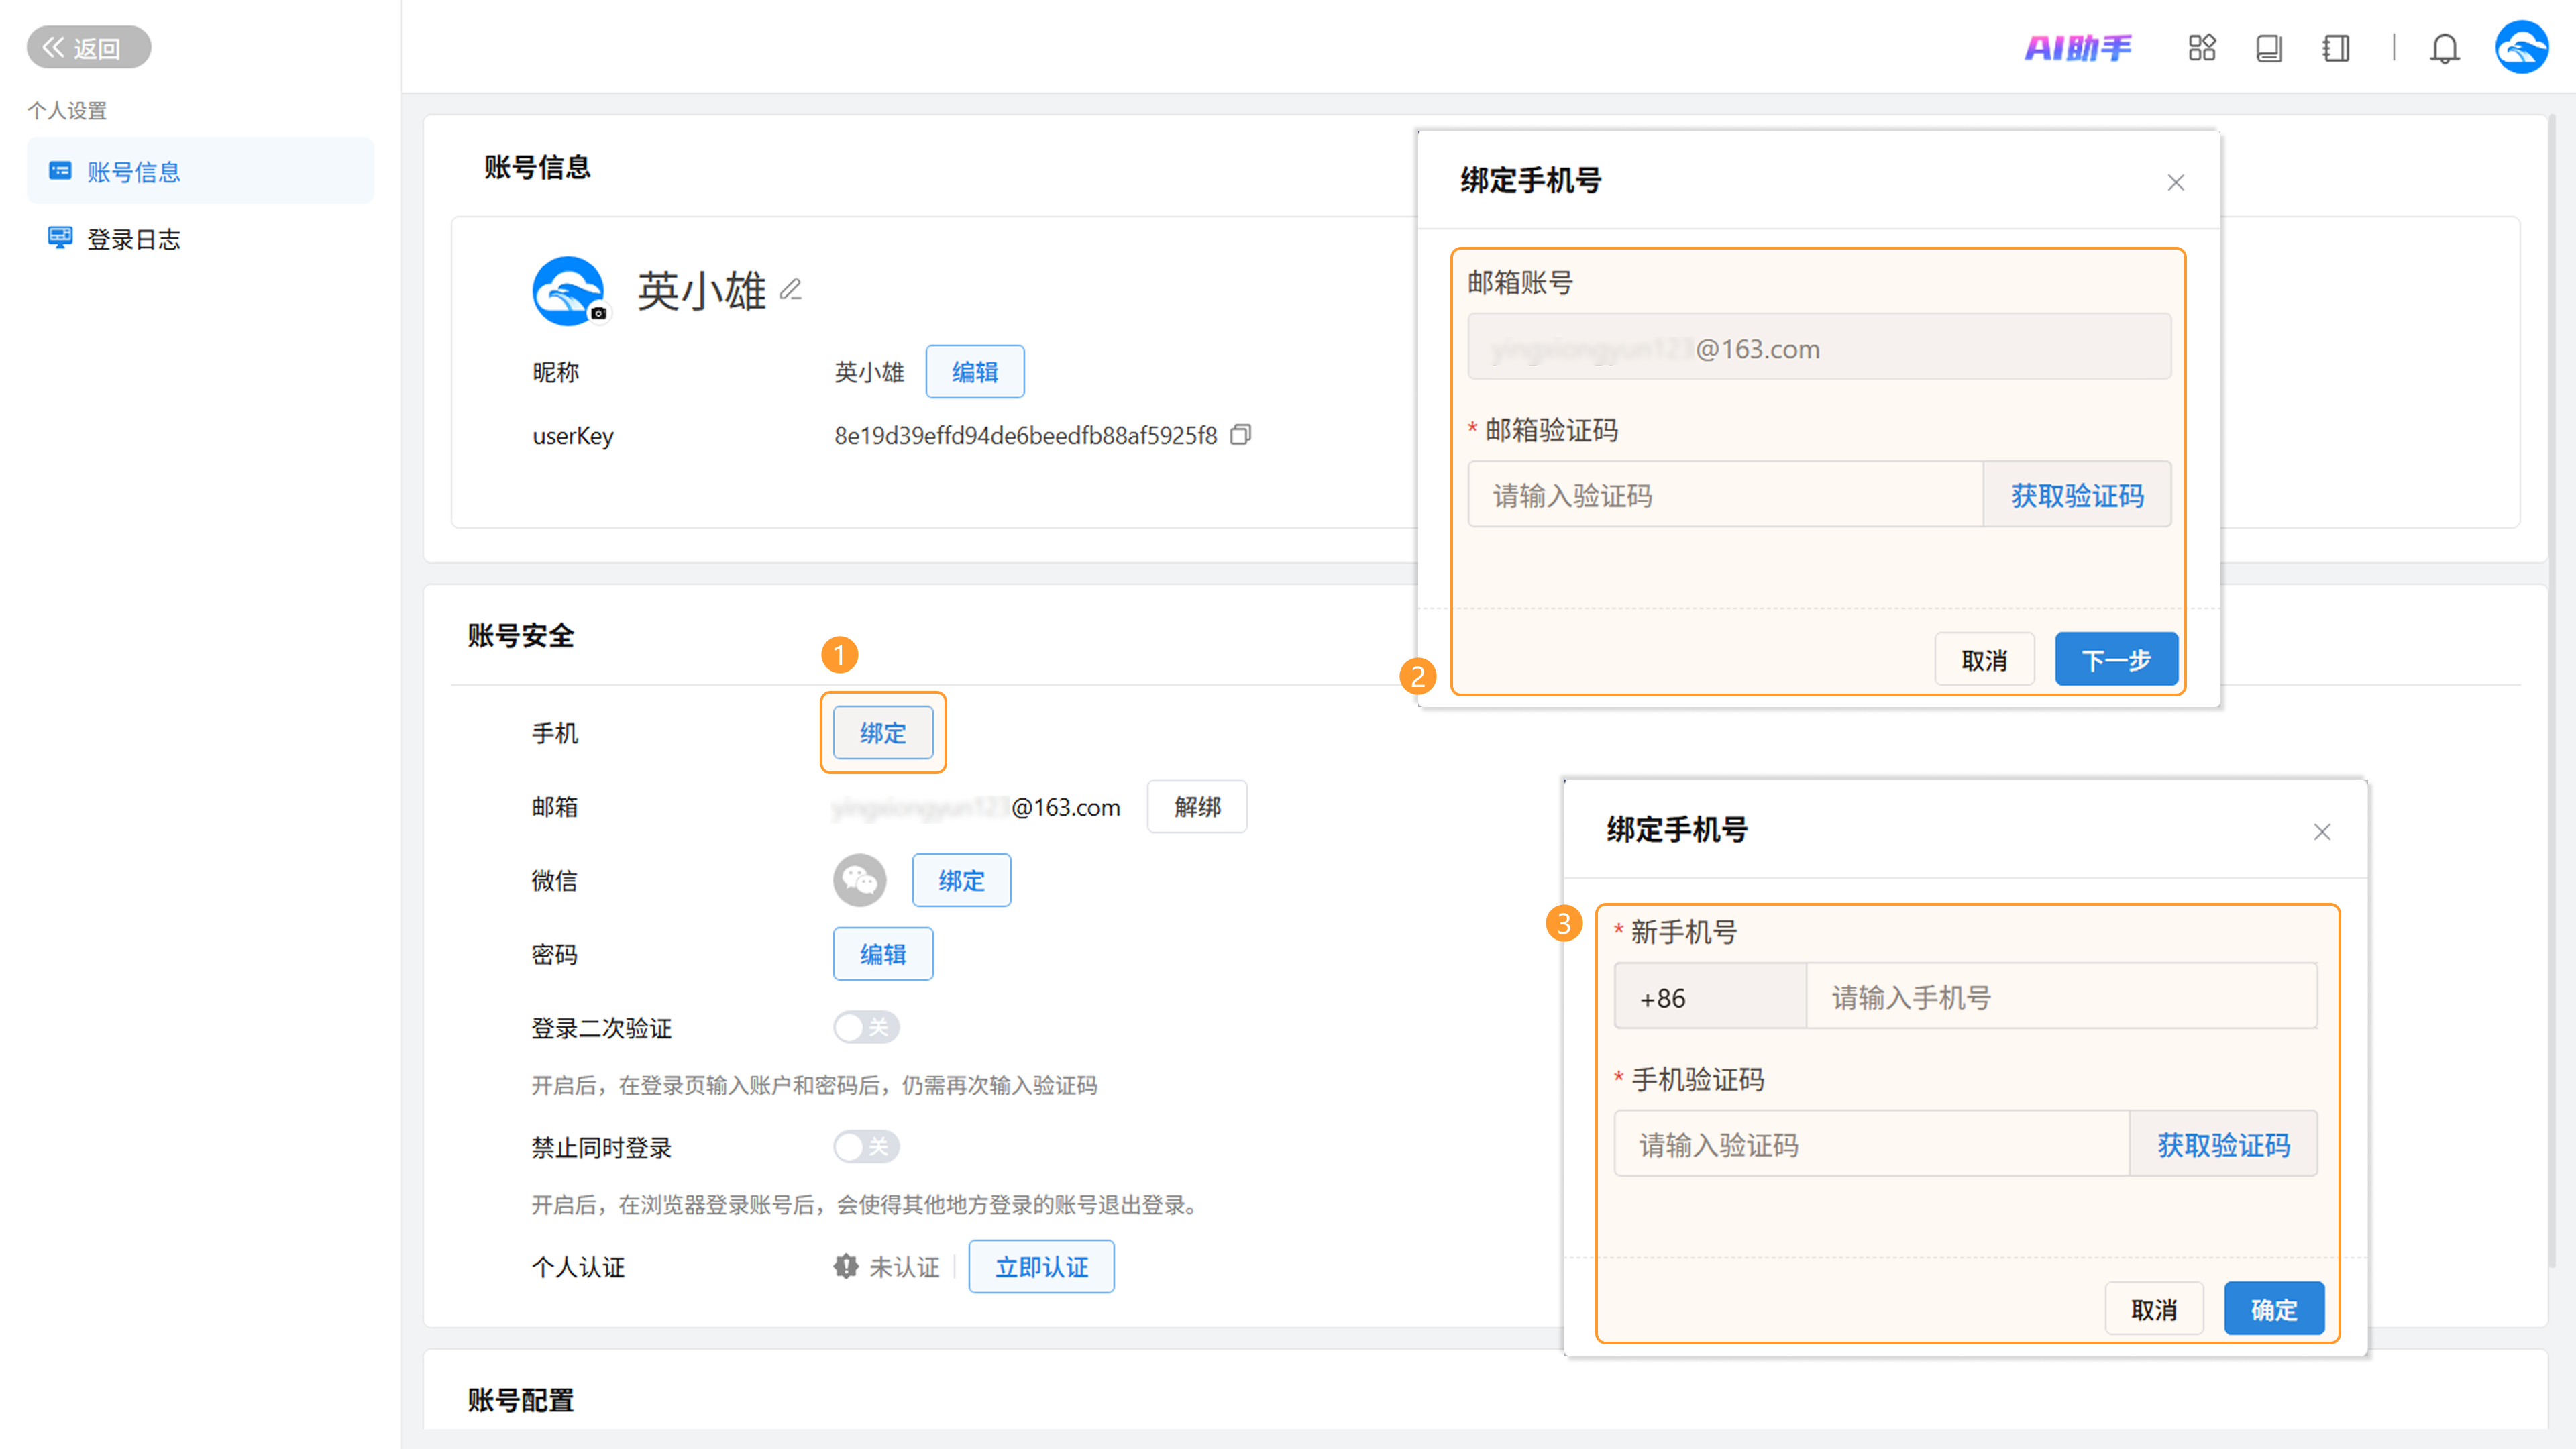Viewport: 2576px width, 1449px height.
Task: Open the notification bell
Action: pyautogui.click(x=2444, y=48)
